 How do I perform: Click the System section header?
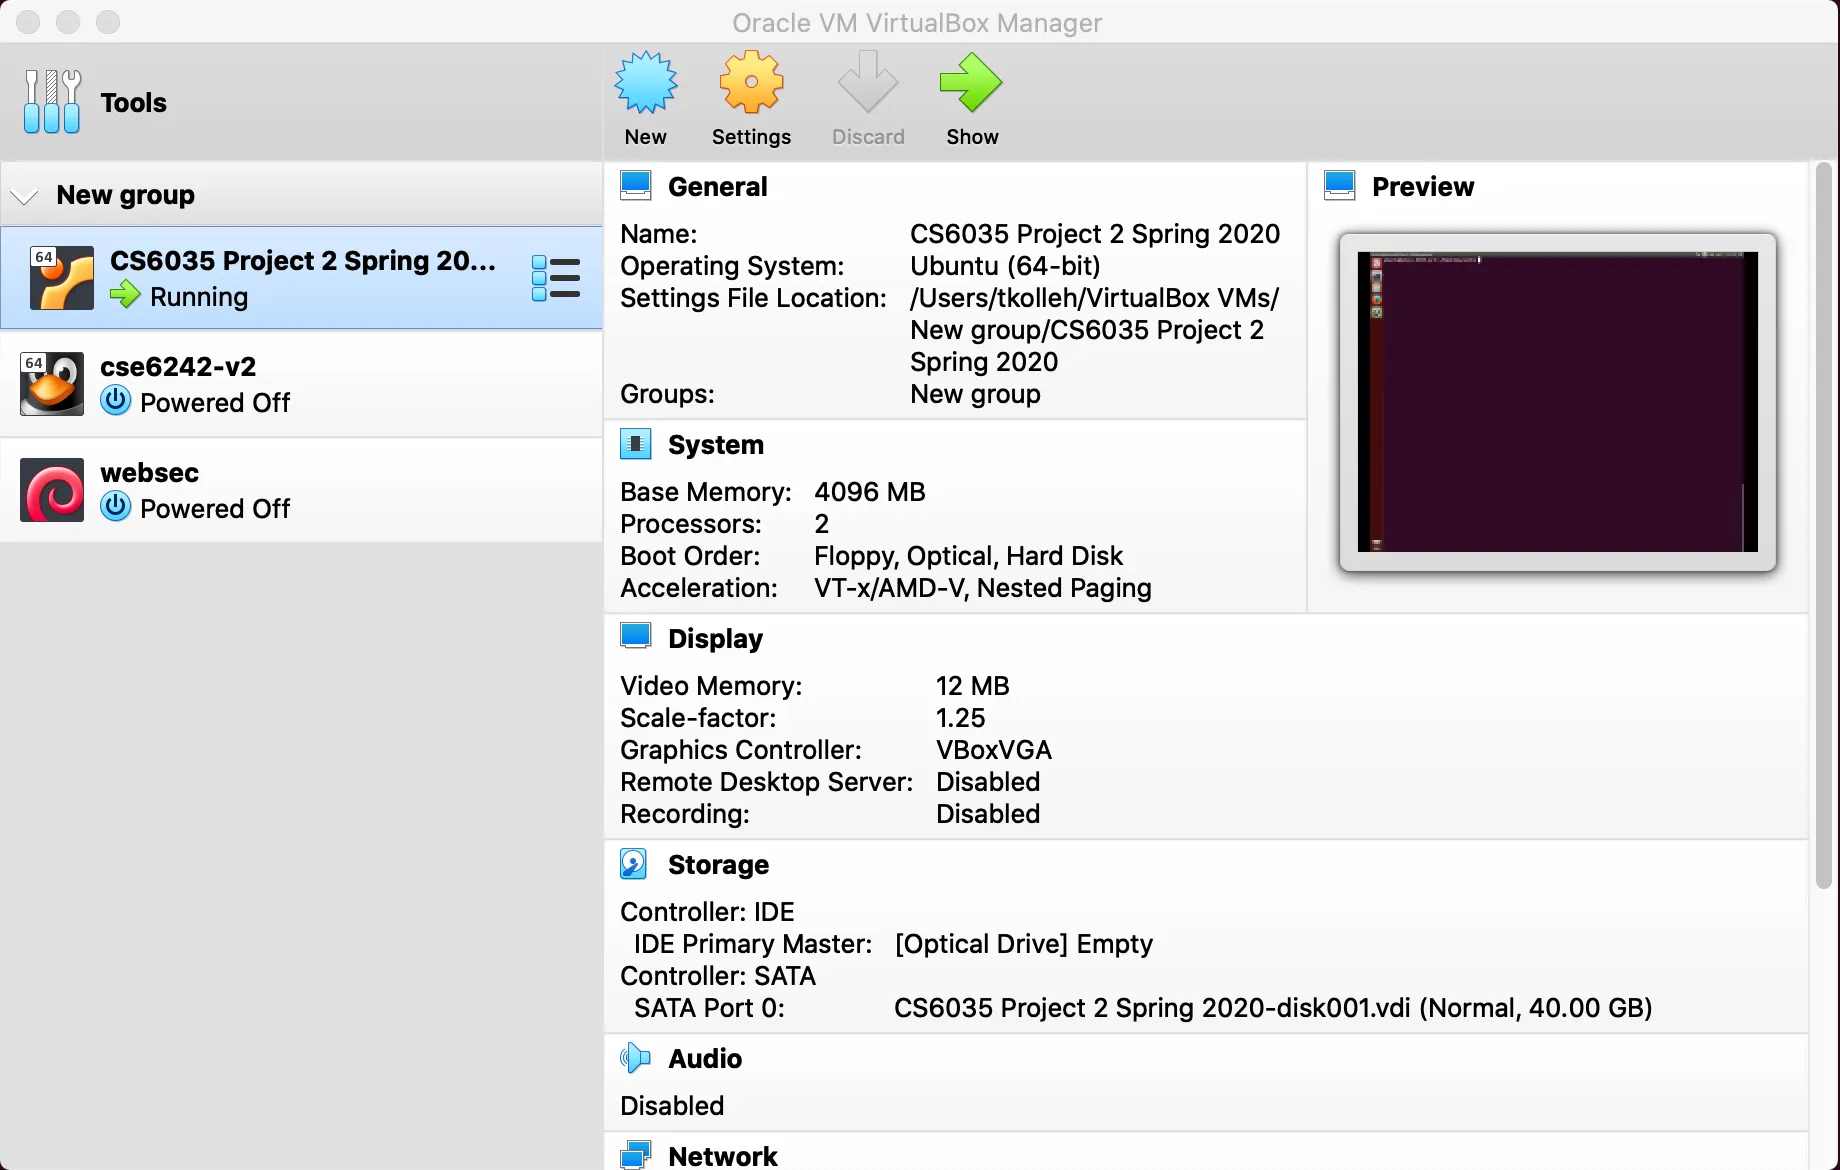click(x=716, y=444)
